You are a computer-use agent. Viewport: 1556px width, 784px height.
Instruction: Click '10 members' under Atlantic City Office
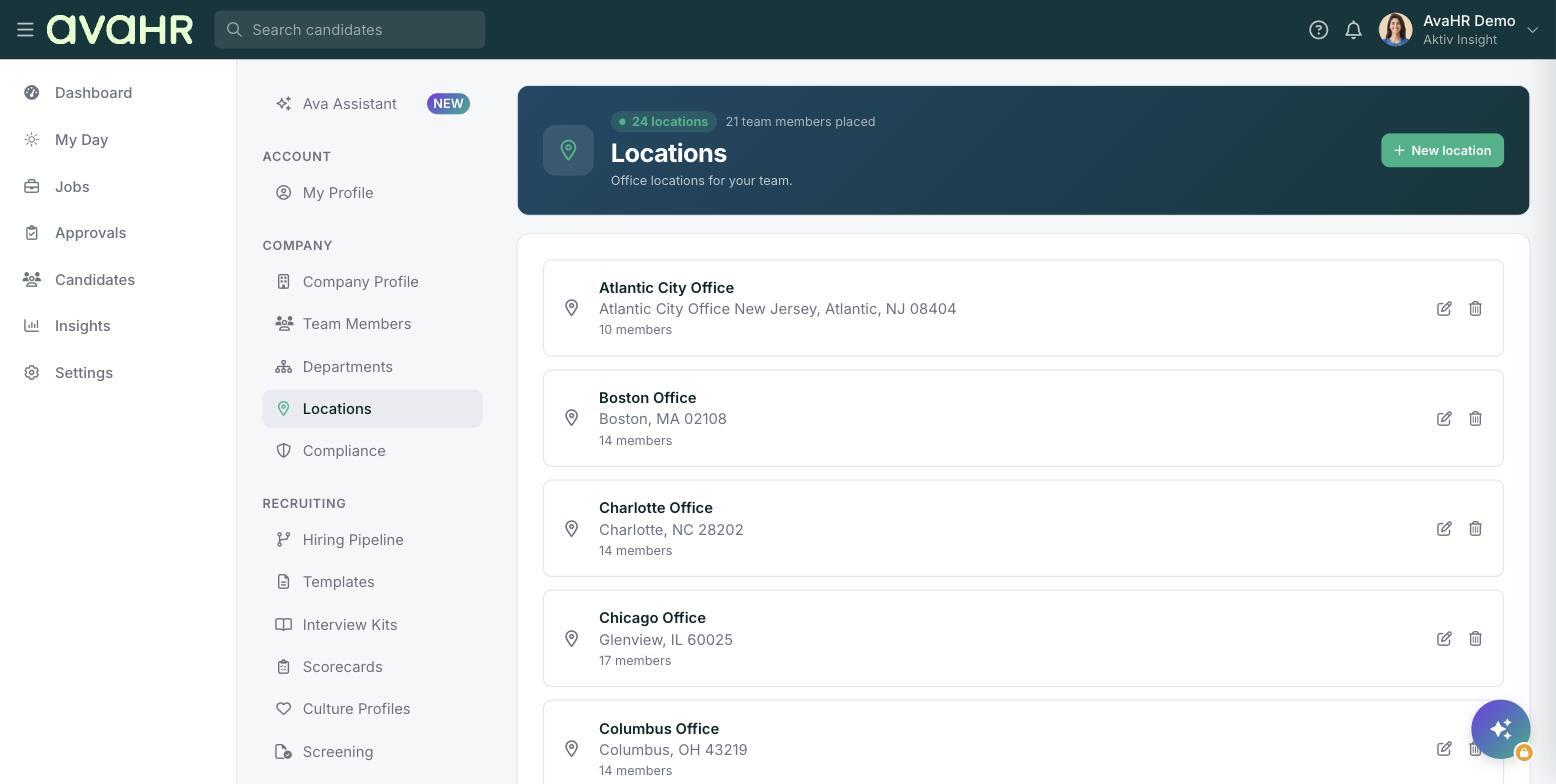635,330
